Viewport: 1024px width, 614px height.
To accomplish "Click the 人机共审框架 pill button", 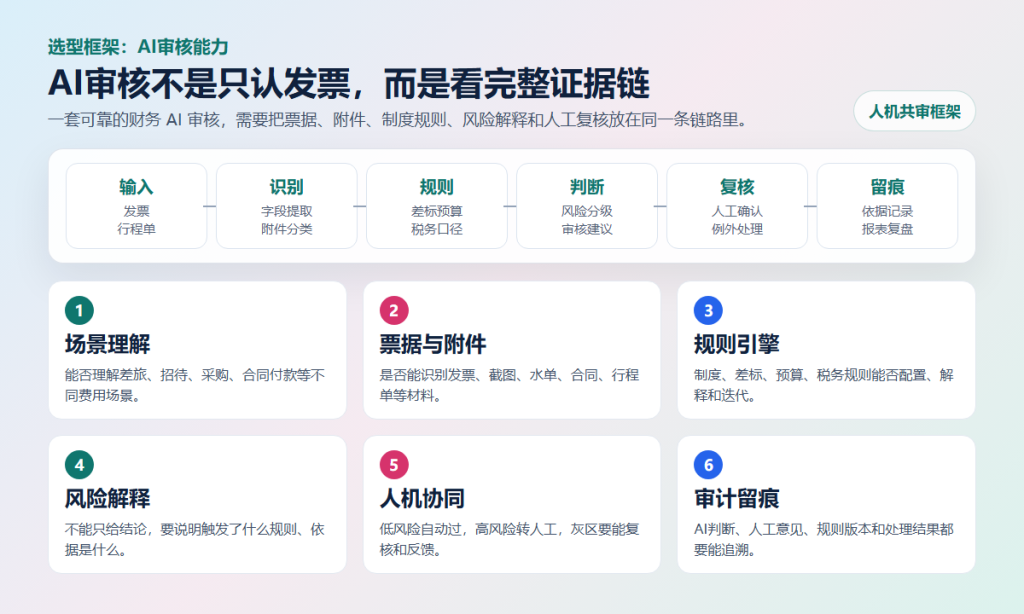I will point(914,112).
